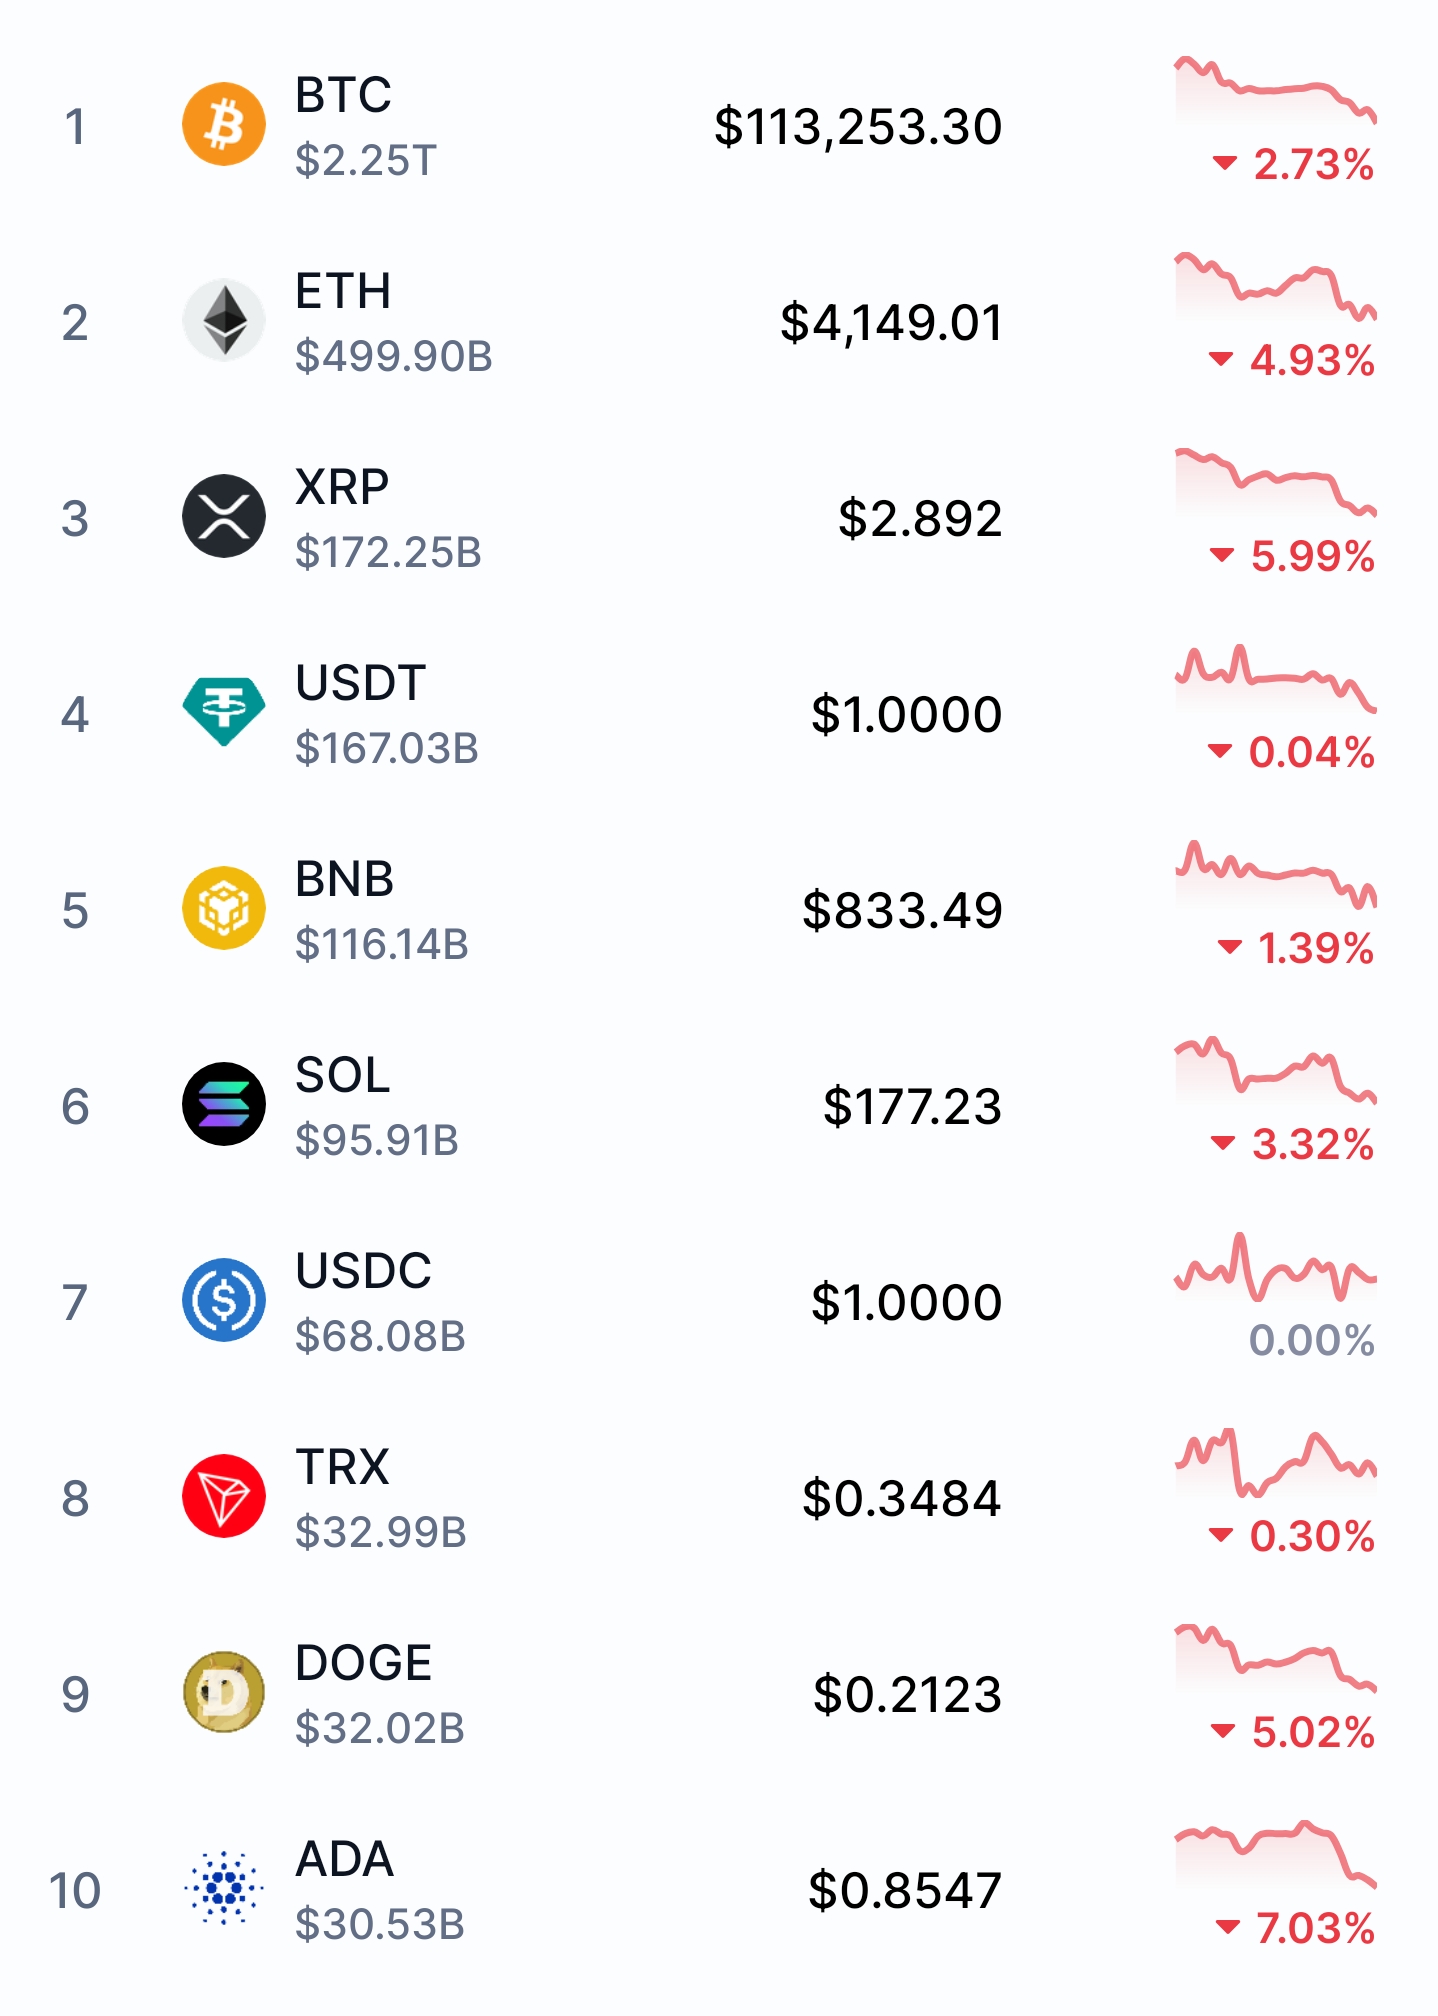
Task: Open the TRX sparkline price chart
Action: (x=1276, y=1463)
